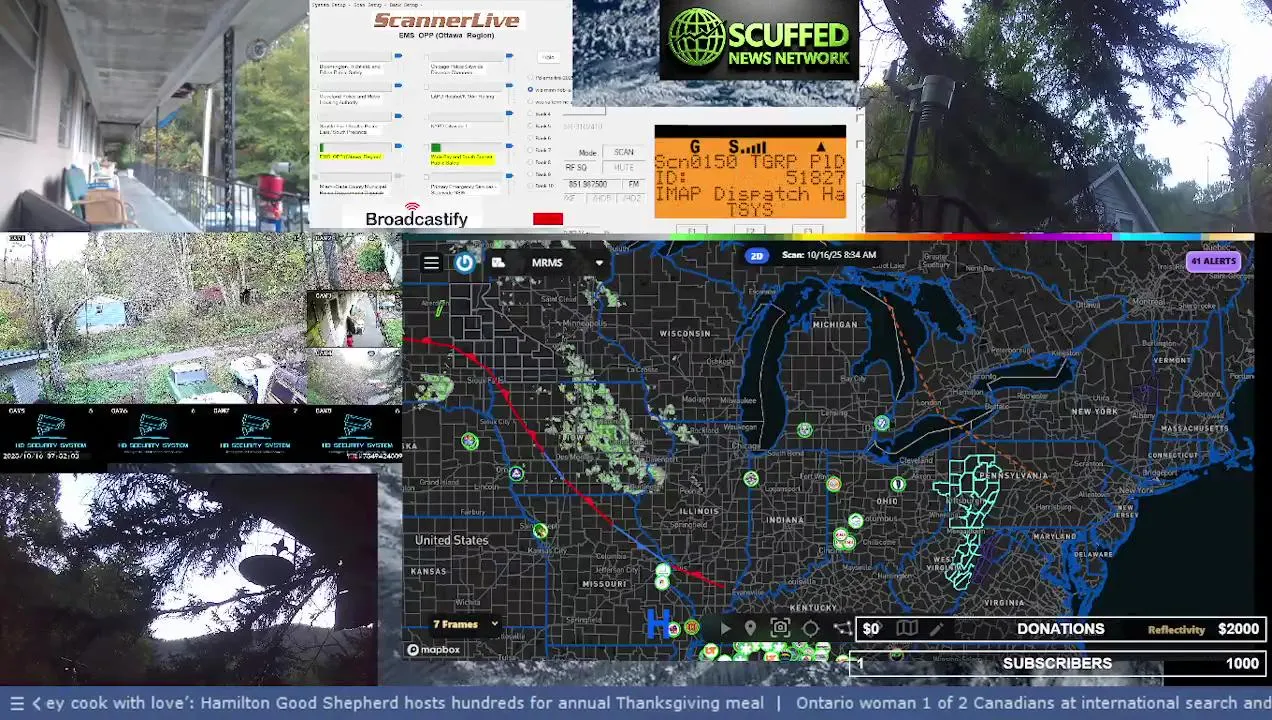Click the radar site marker near Kansas City
The image size is (1272, 720).
540,531
